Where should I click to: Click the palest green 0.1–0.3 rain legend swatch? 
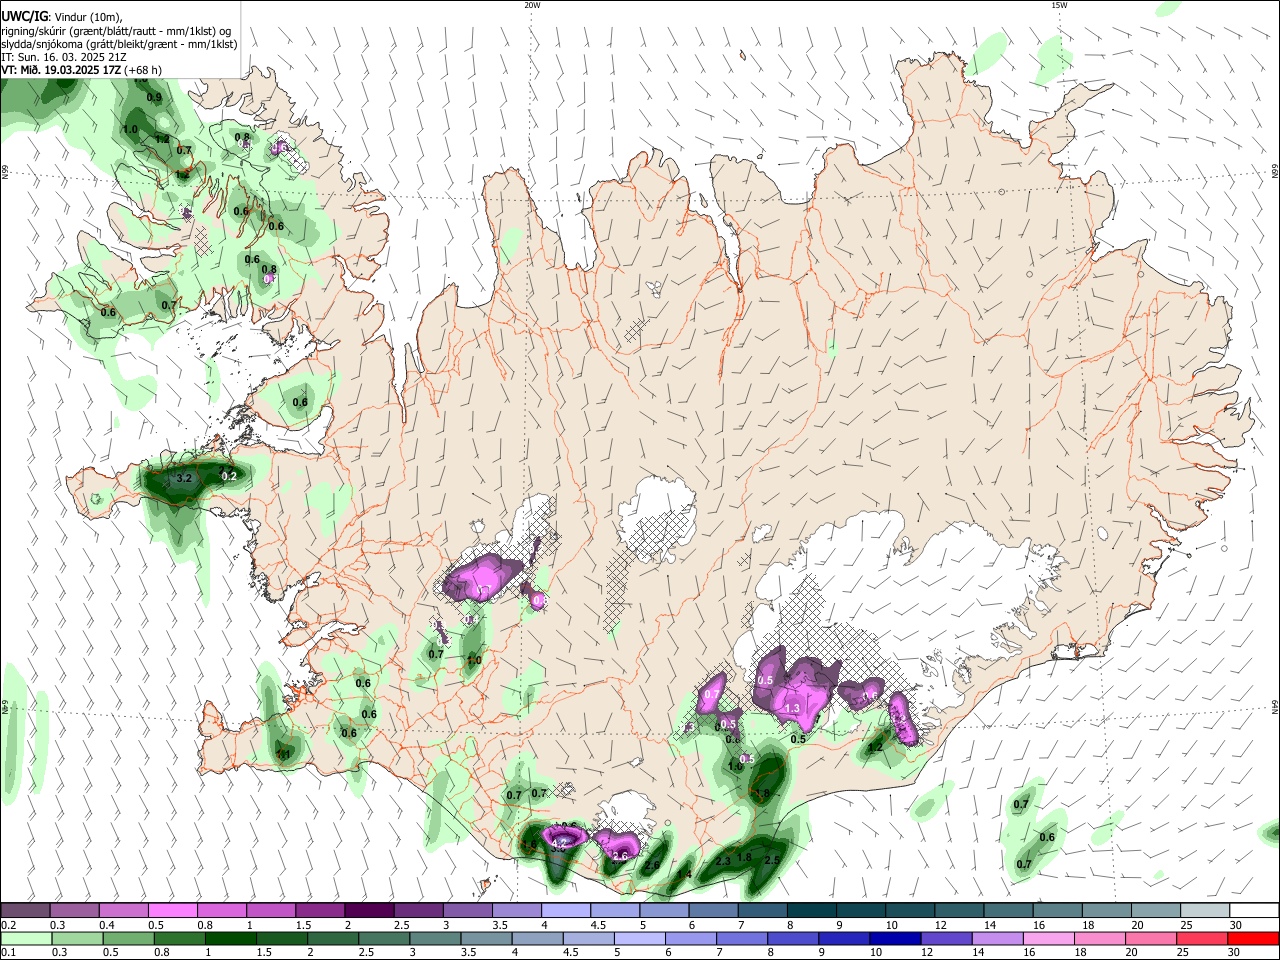pos(25,938)
